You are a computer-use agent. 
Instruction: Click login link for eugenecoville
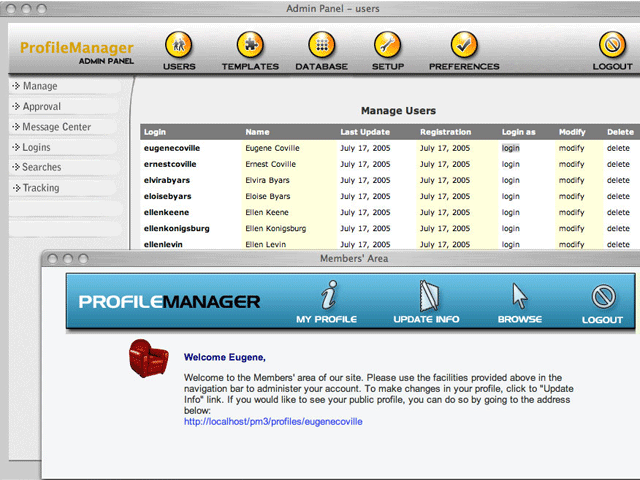[x=511, y=148]
